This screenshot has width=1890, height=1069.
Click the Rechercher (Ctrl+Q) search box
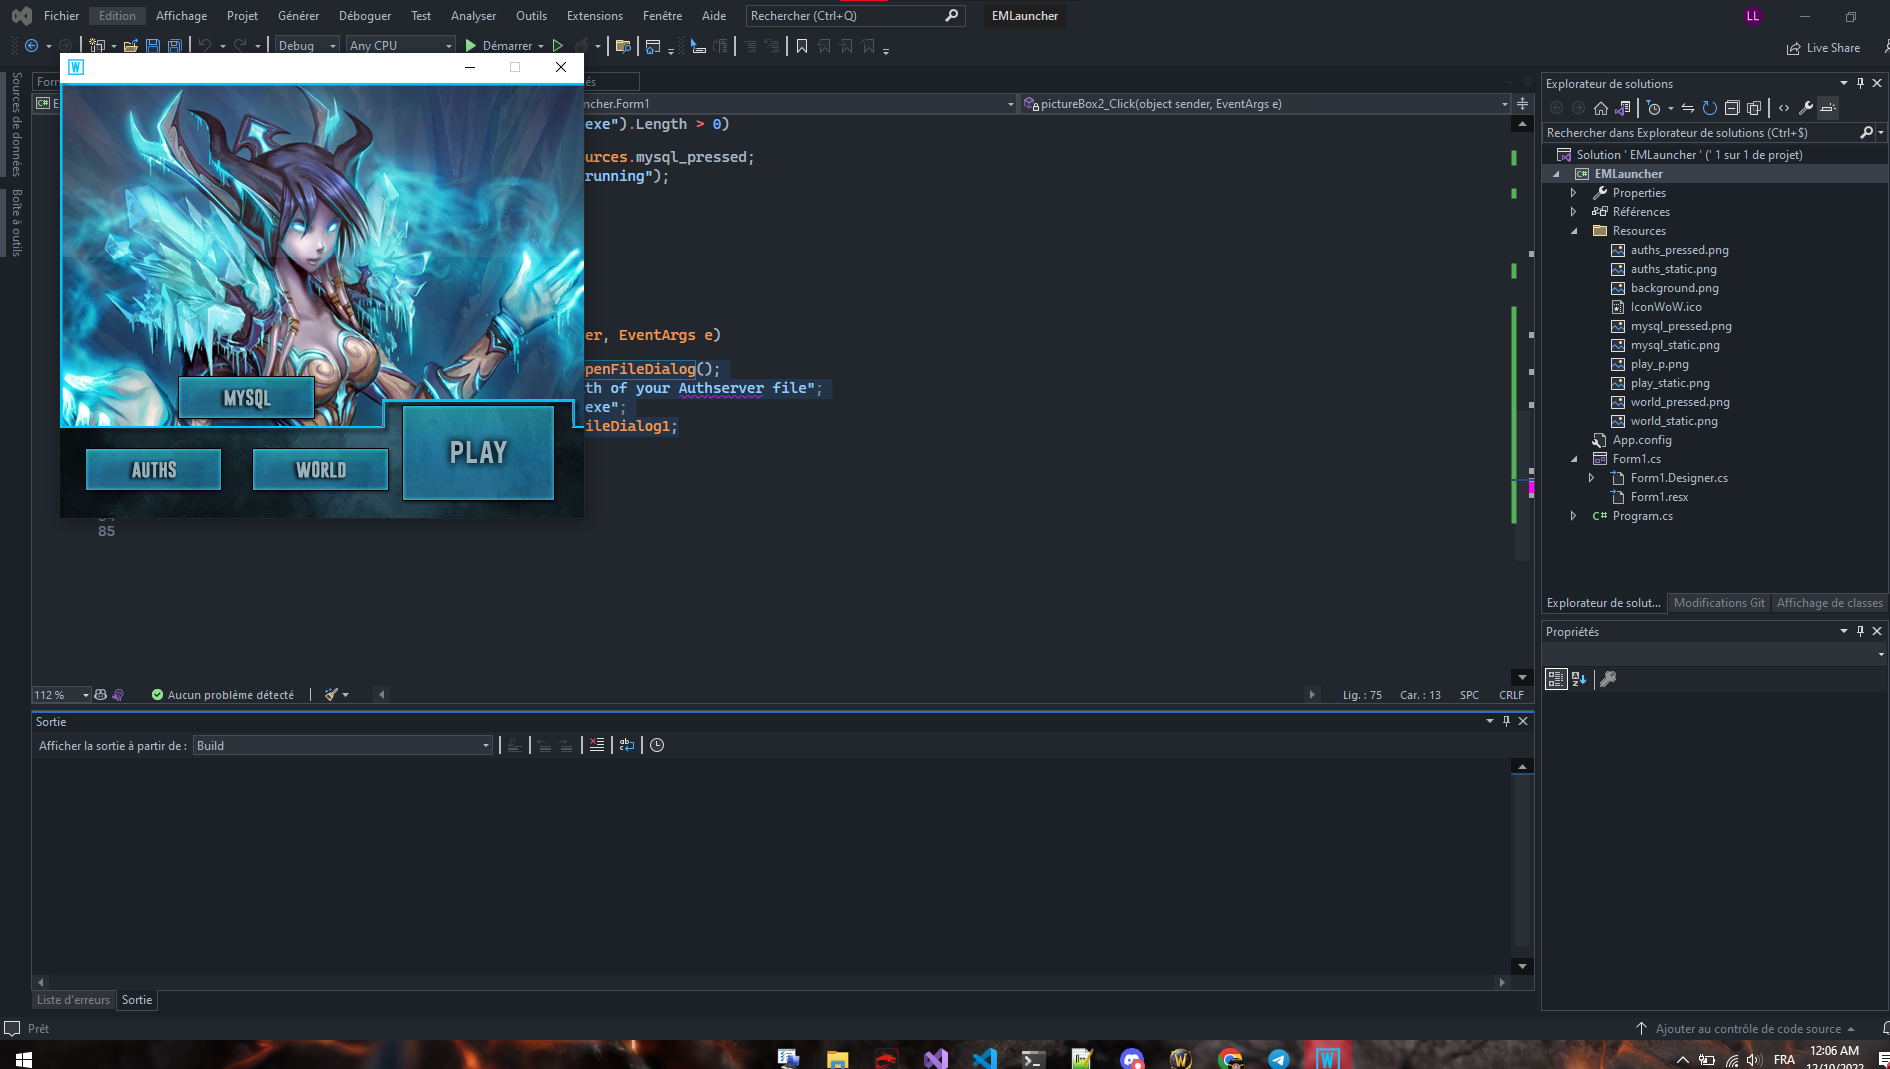click(855, 16)
